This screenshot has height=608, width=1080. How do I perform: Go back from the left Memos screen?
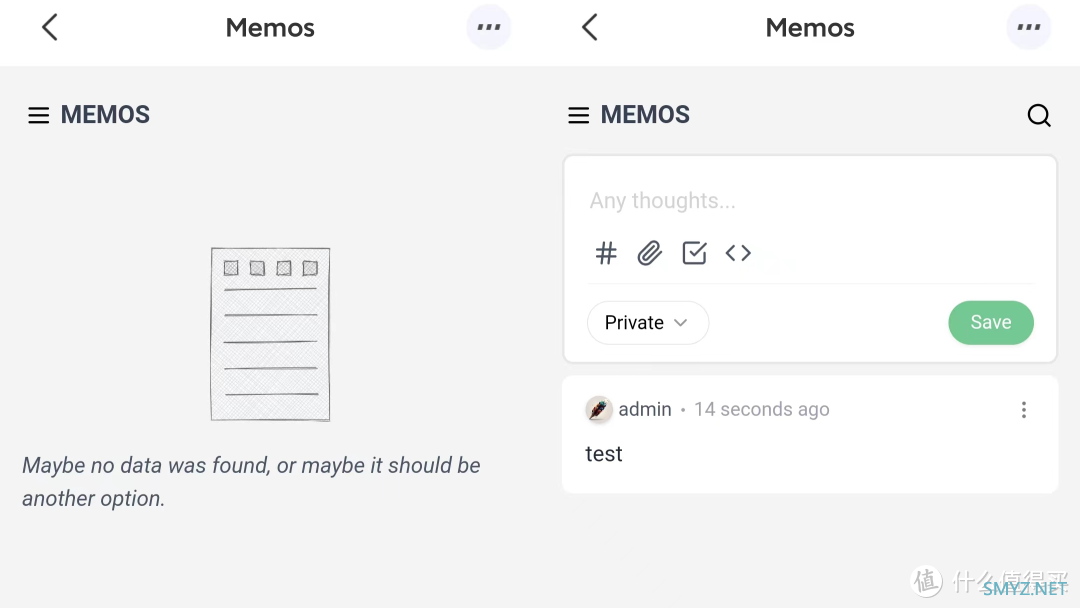coord(50,28)
